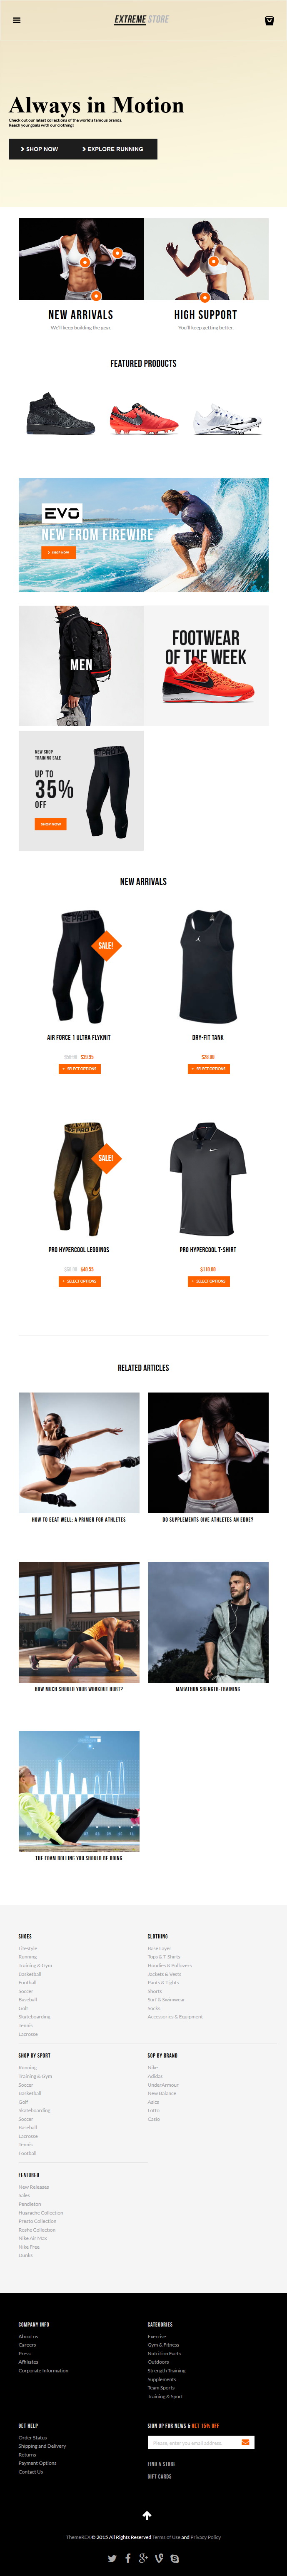
Task: Open the Vine icon in the footer
Action: tap(159, 2558)
